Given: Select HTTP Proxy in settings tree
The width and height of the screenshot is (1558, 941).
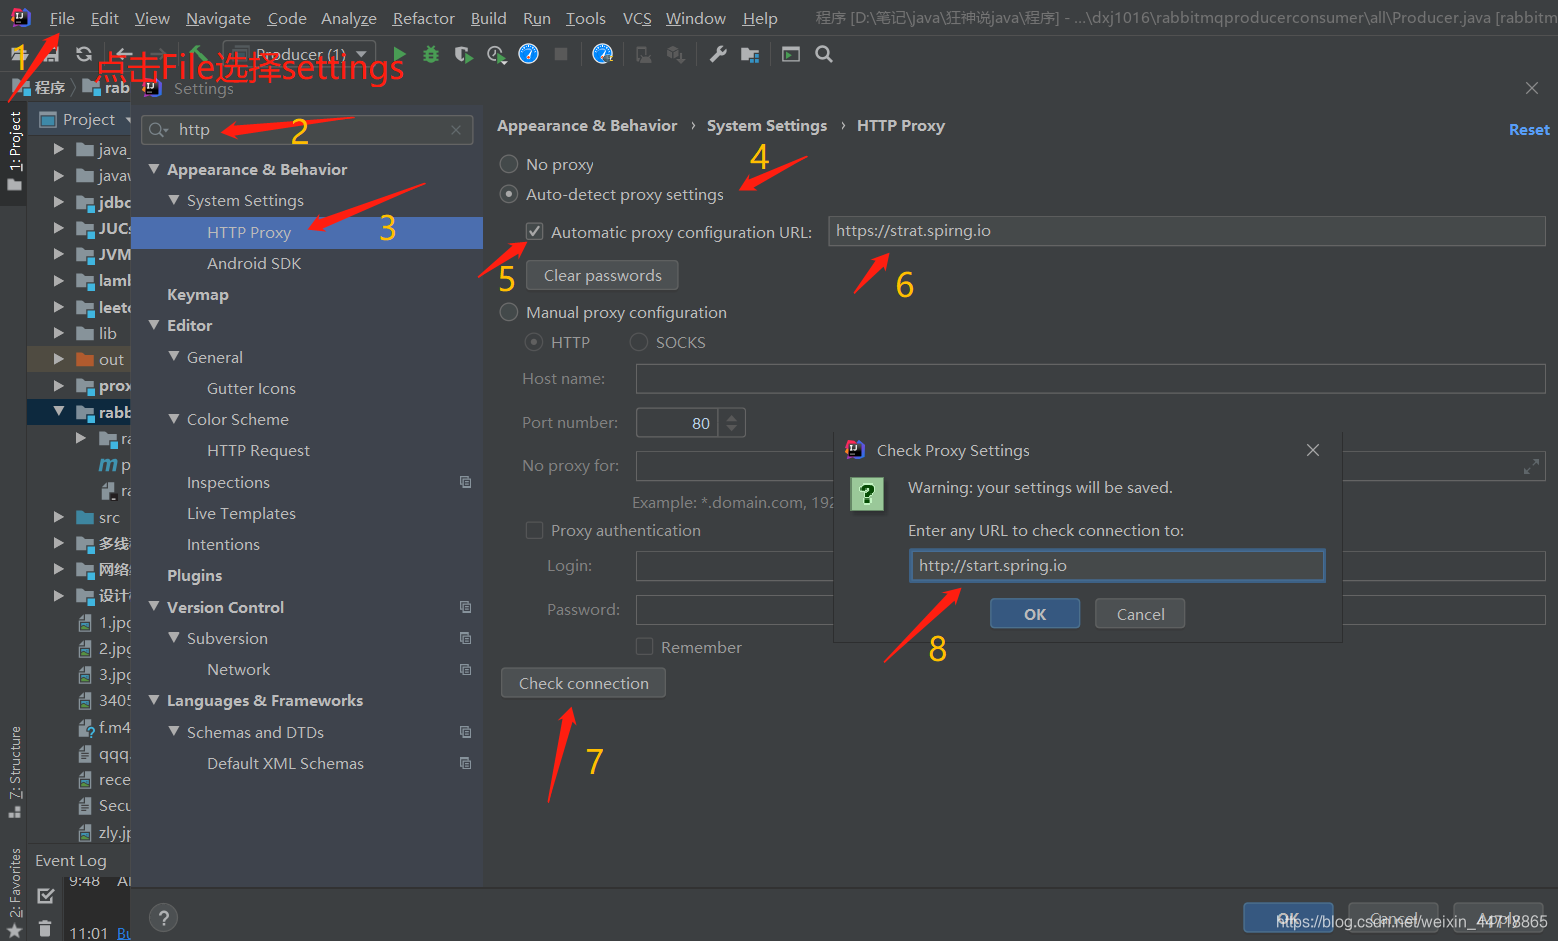Looking at the screenshot, I should [x=307, y=232].
